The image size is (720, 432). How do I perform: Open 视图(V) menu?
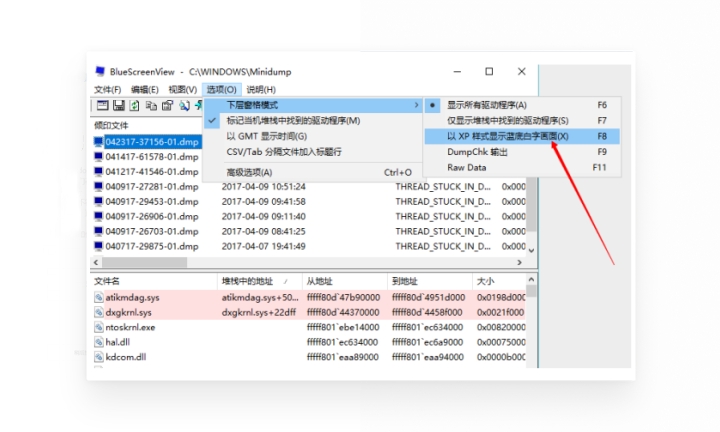coord(182,90)
